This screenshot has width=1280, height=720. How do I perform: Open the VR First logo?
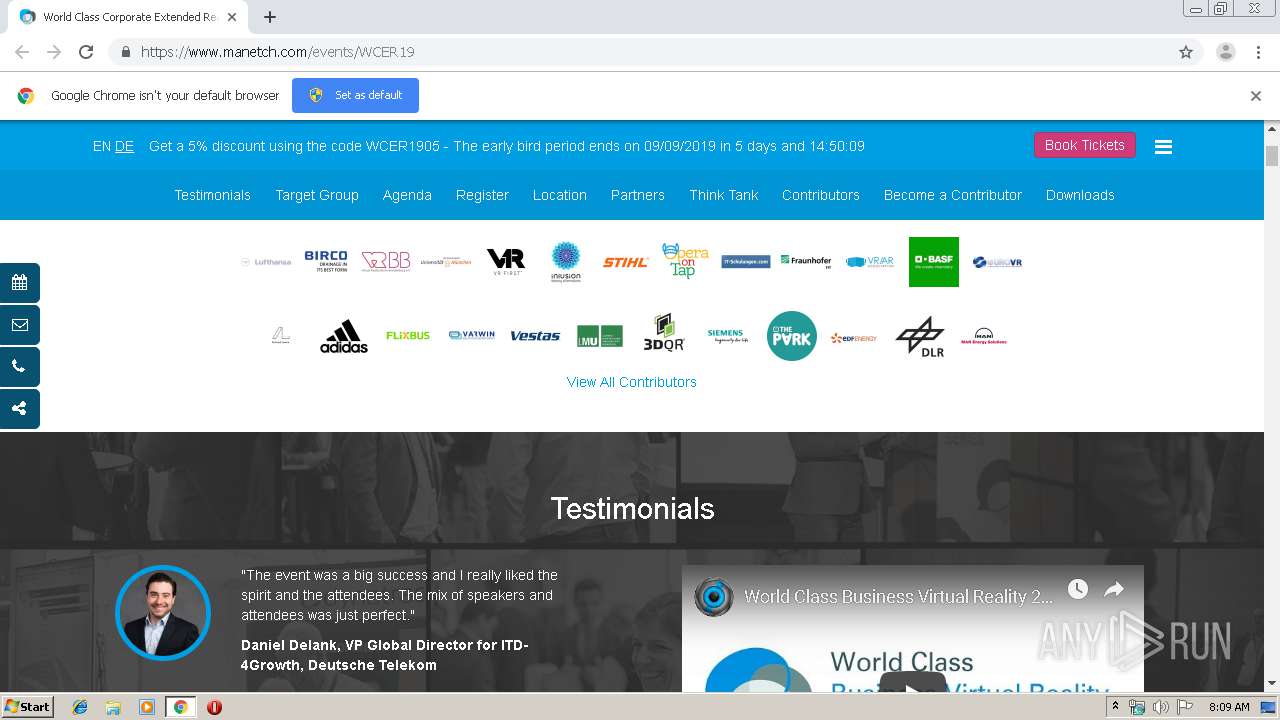point(505,262)
